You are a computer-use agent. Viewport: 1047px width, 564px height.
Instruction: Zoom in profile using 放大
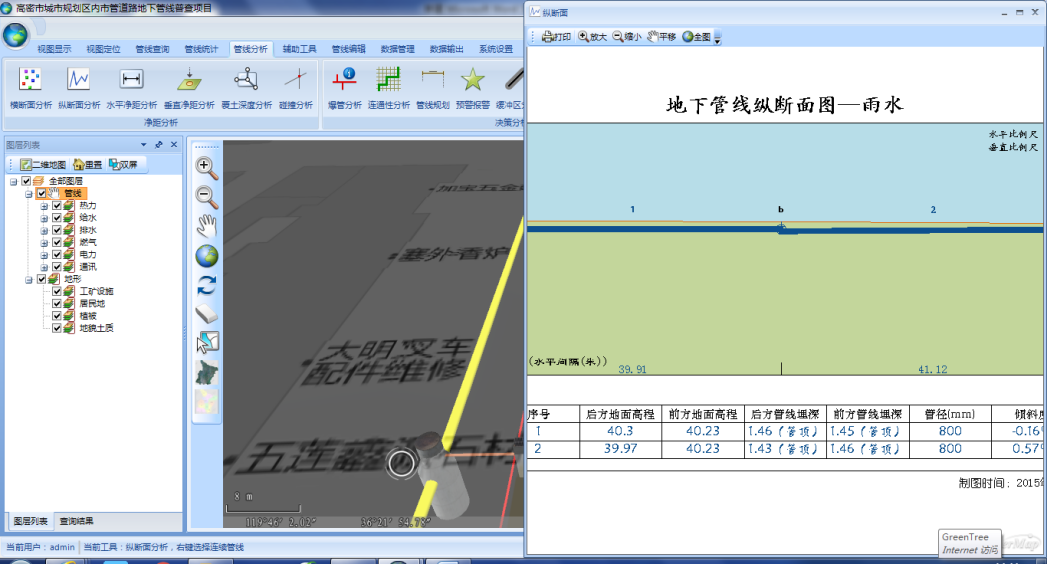tap(592, 37)
